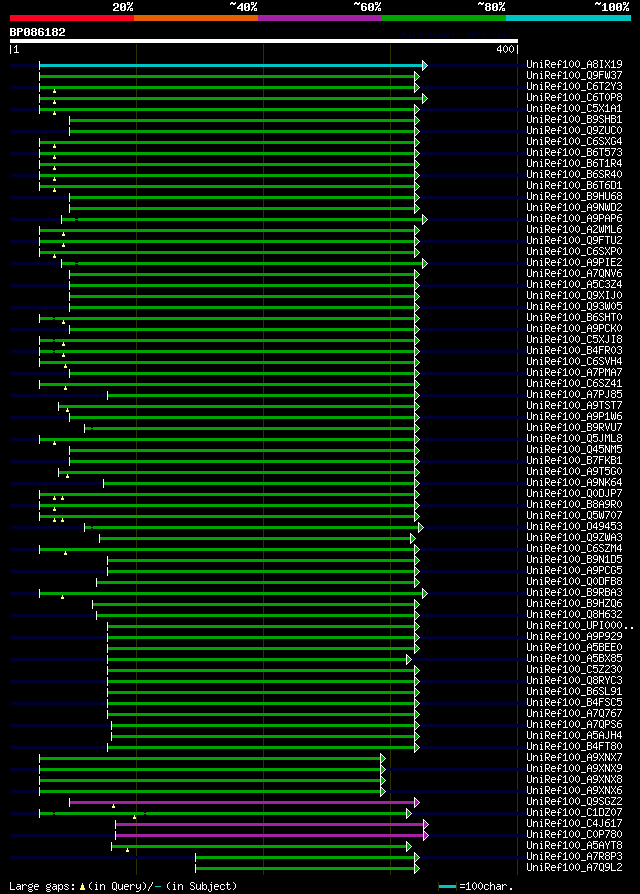Select the UniRef100_A5C3Z4 label
Image resolution: width=640 pixels, height=894 pixels.
pos(574,284)
